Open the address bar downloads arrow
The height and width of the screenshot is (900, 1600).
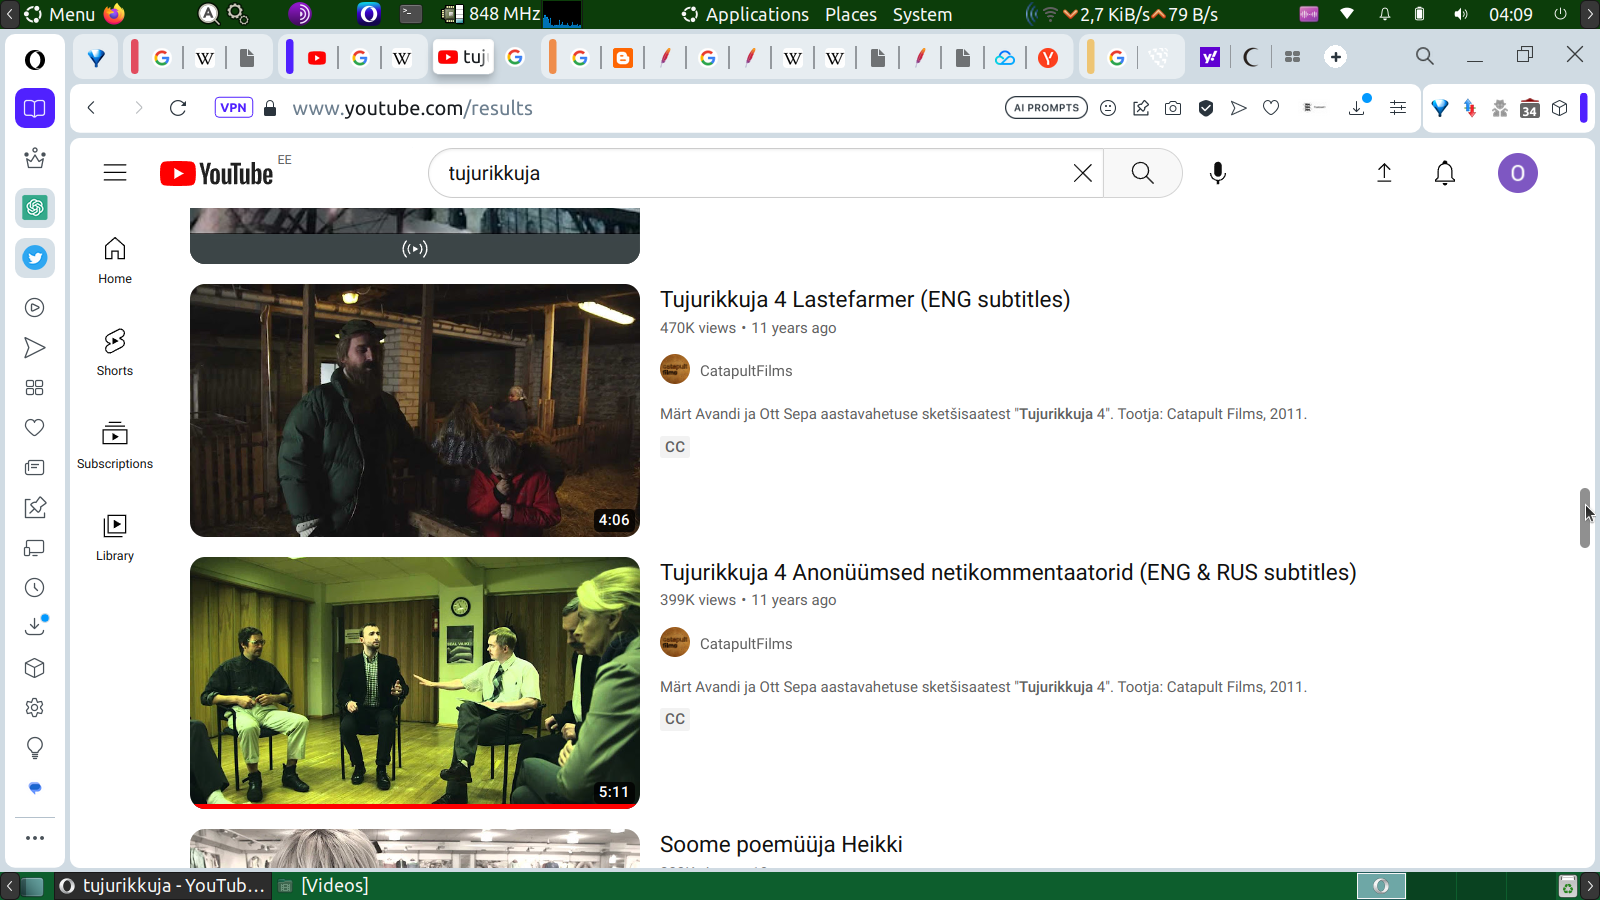coord(1357,108)
